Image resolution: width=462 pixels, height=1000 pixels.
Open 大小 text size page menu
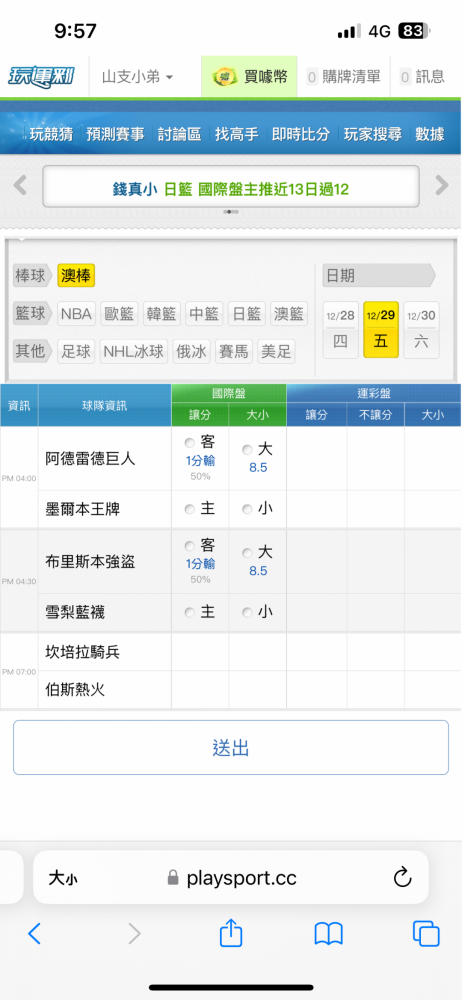(x=63, y=879)
